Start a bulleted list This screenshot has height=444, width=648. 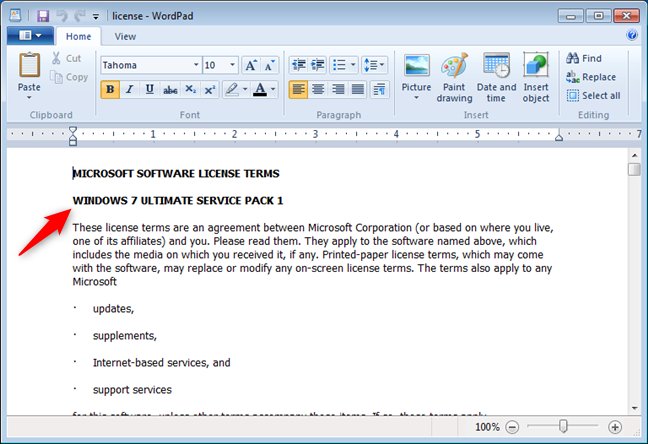coord(339,65)
